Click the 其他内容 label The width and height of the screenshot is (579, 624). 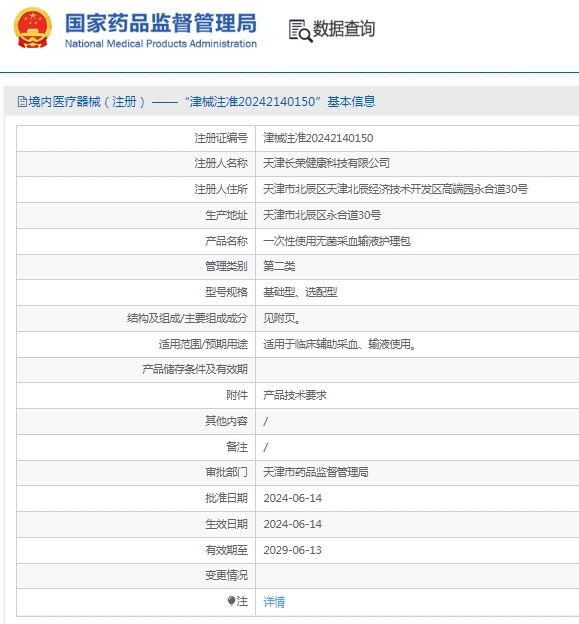226,421
